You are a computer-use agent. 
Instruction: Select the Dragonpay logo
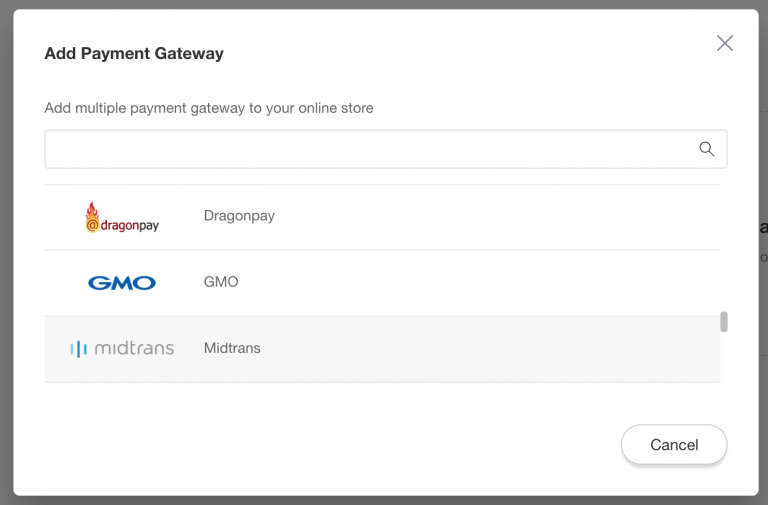click(122, 217)
